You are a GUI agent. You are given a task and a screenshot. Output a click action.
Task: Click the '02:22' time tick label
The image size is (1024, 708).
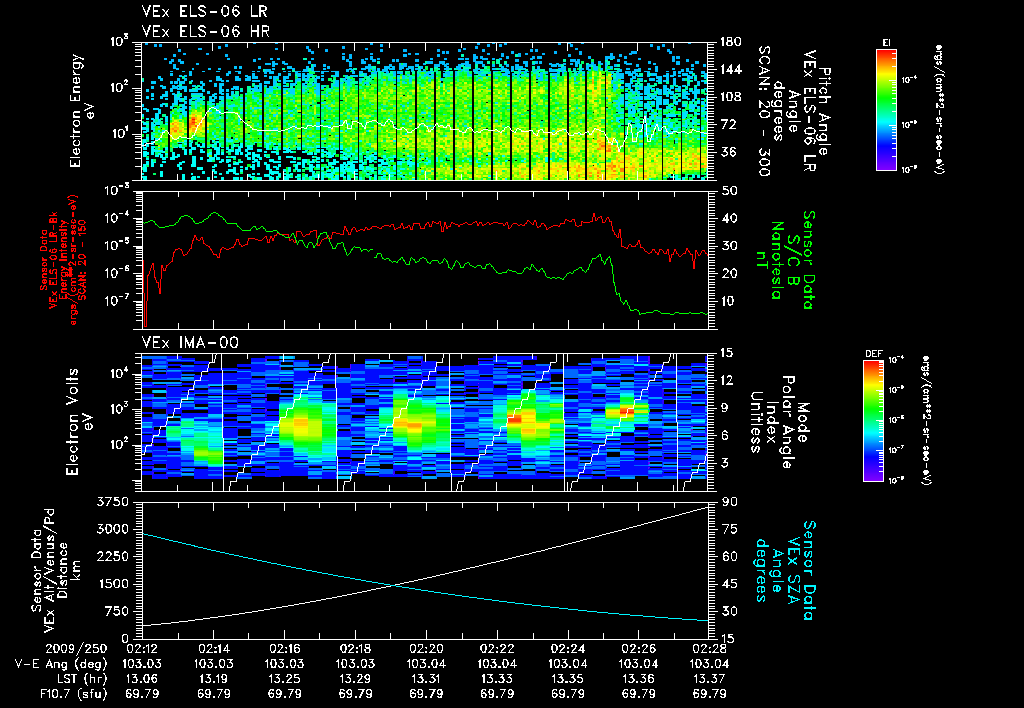point(497,649)
